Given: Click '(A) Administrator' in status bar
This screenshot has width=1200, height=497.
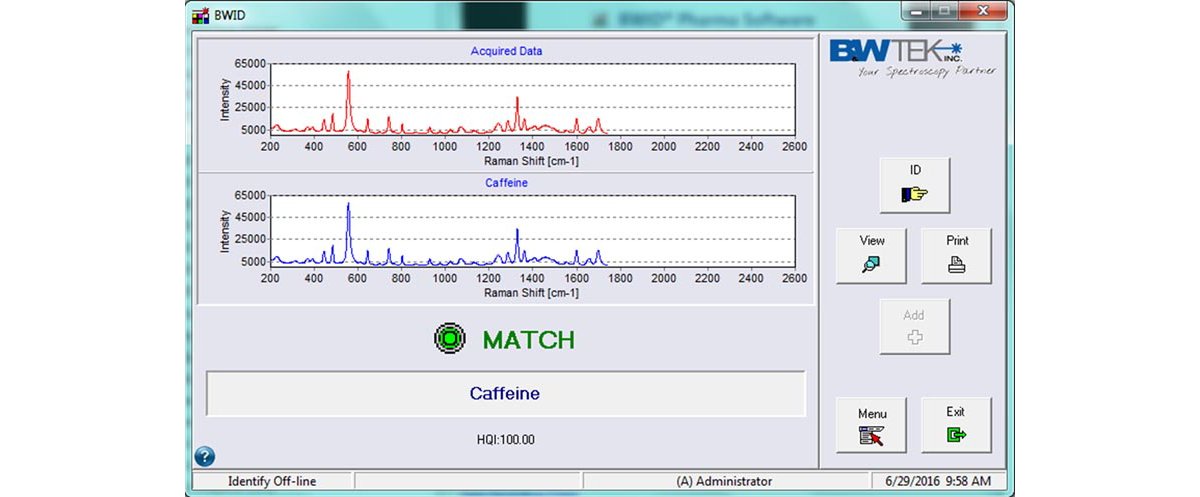Looking at the screenshot, I should (724, 481).
